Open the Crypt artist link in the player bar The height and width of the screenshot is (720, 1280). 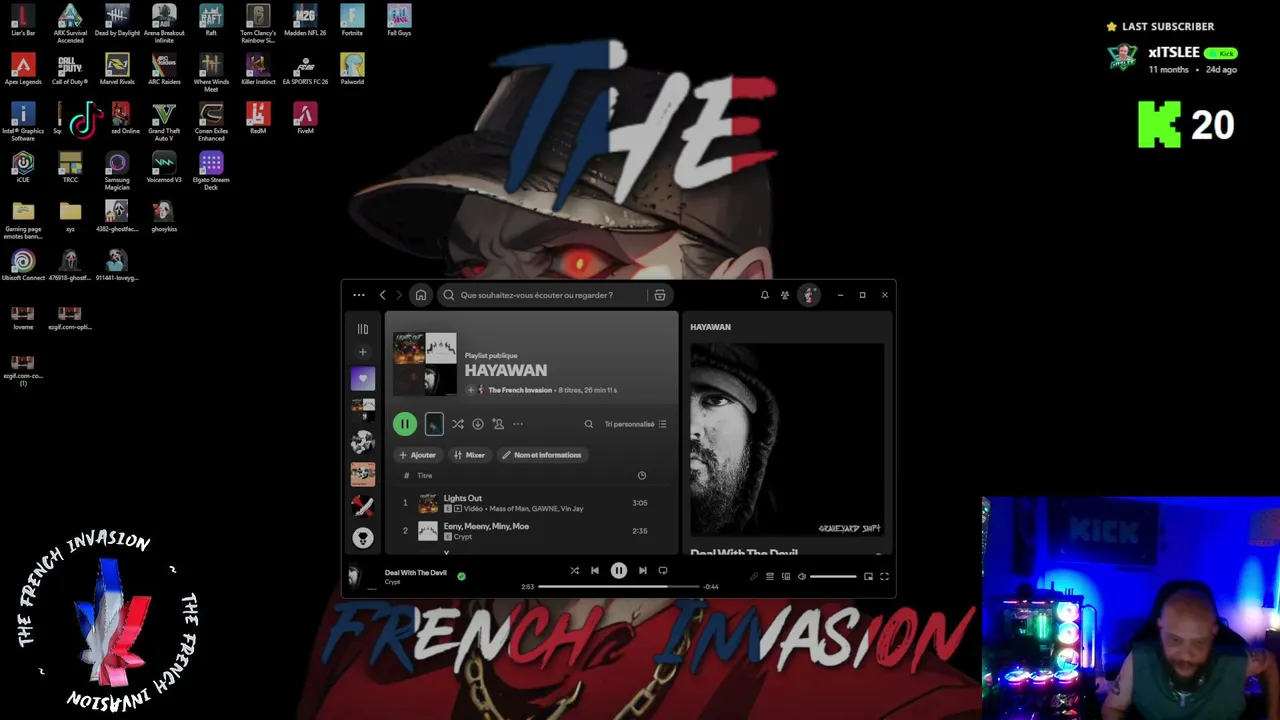(x=392, y=582)
